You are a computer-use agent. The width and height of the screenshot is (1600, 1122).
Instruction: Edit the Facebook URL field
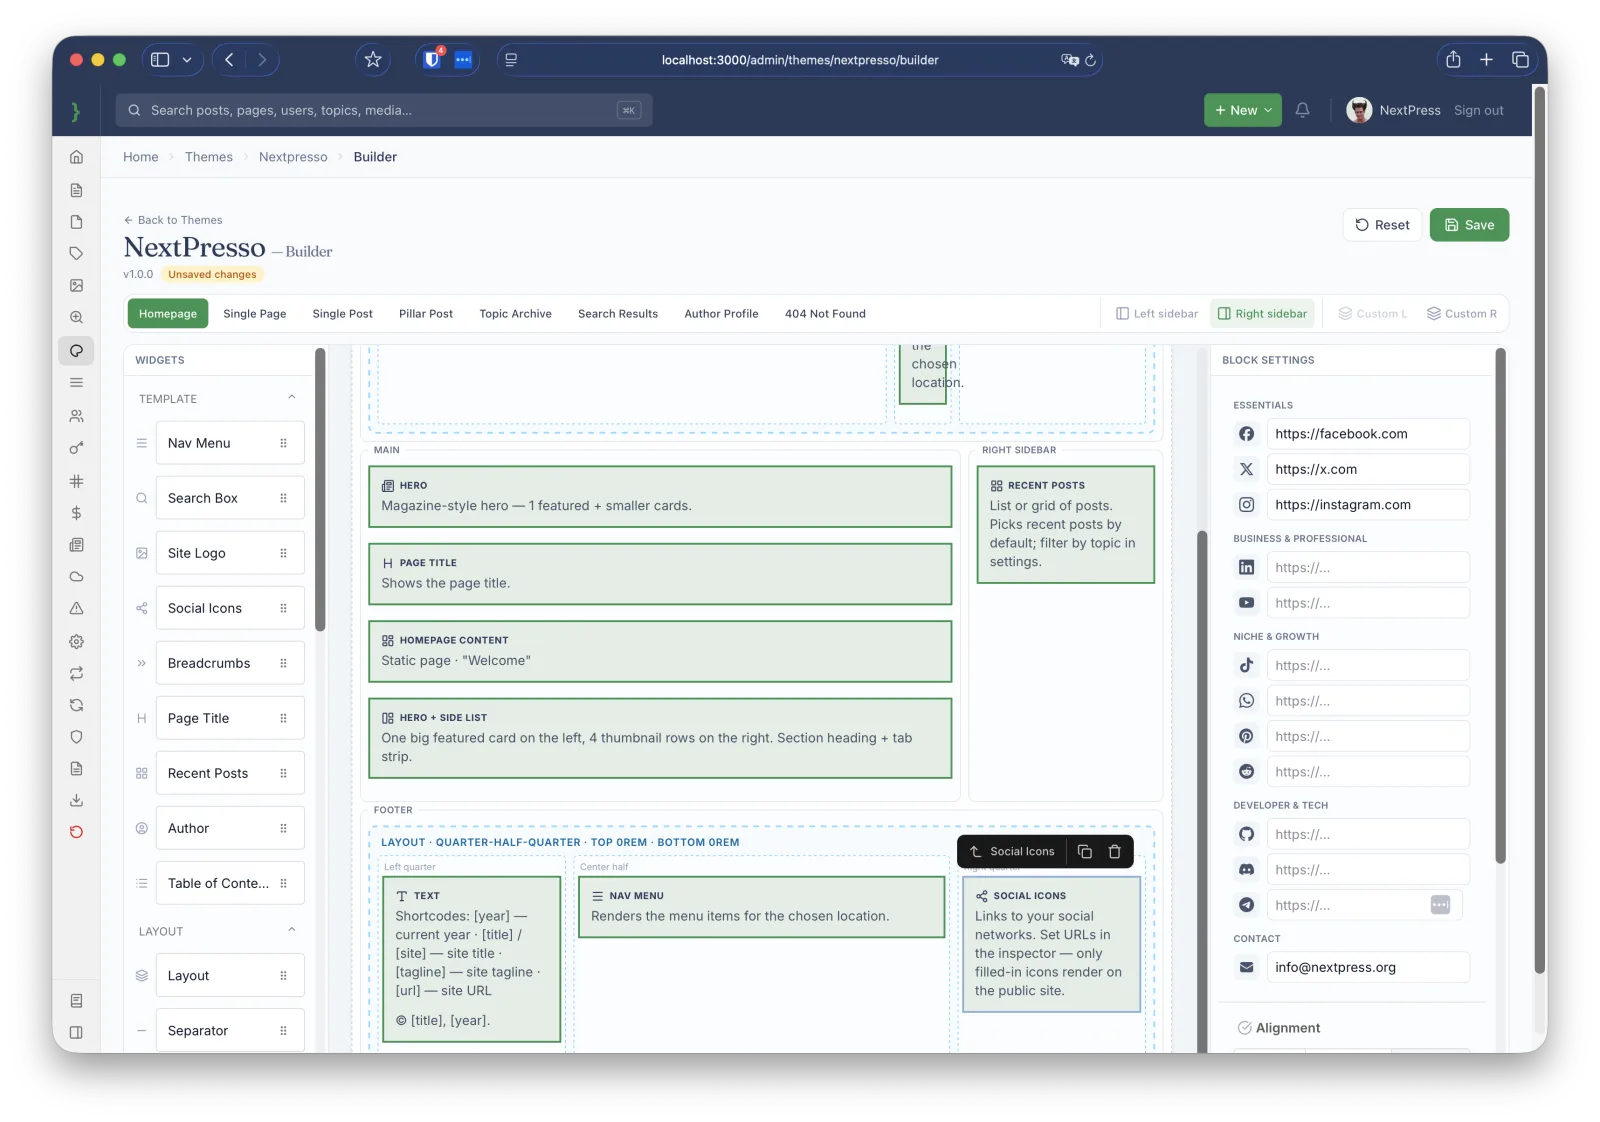(x=1368, y=434)
